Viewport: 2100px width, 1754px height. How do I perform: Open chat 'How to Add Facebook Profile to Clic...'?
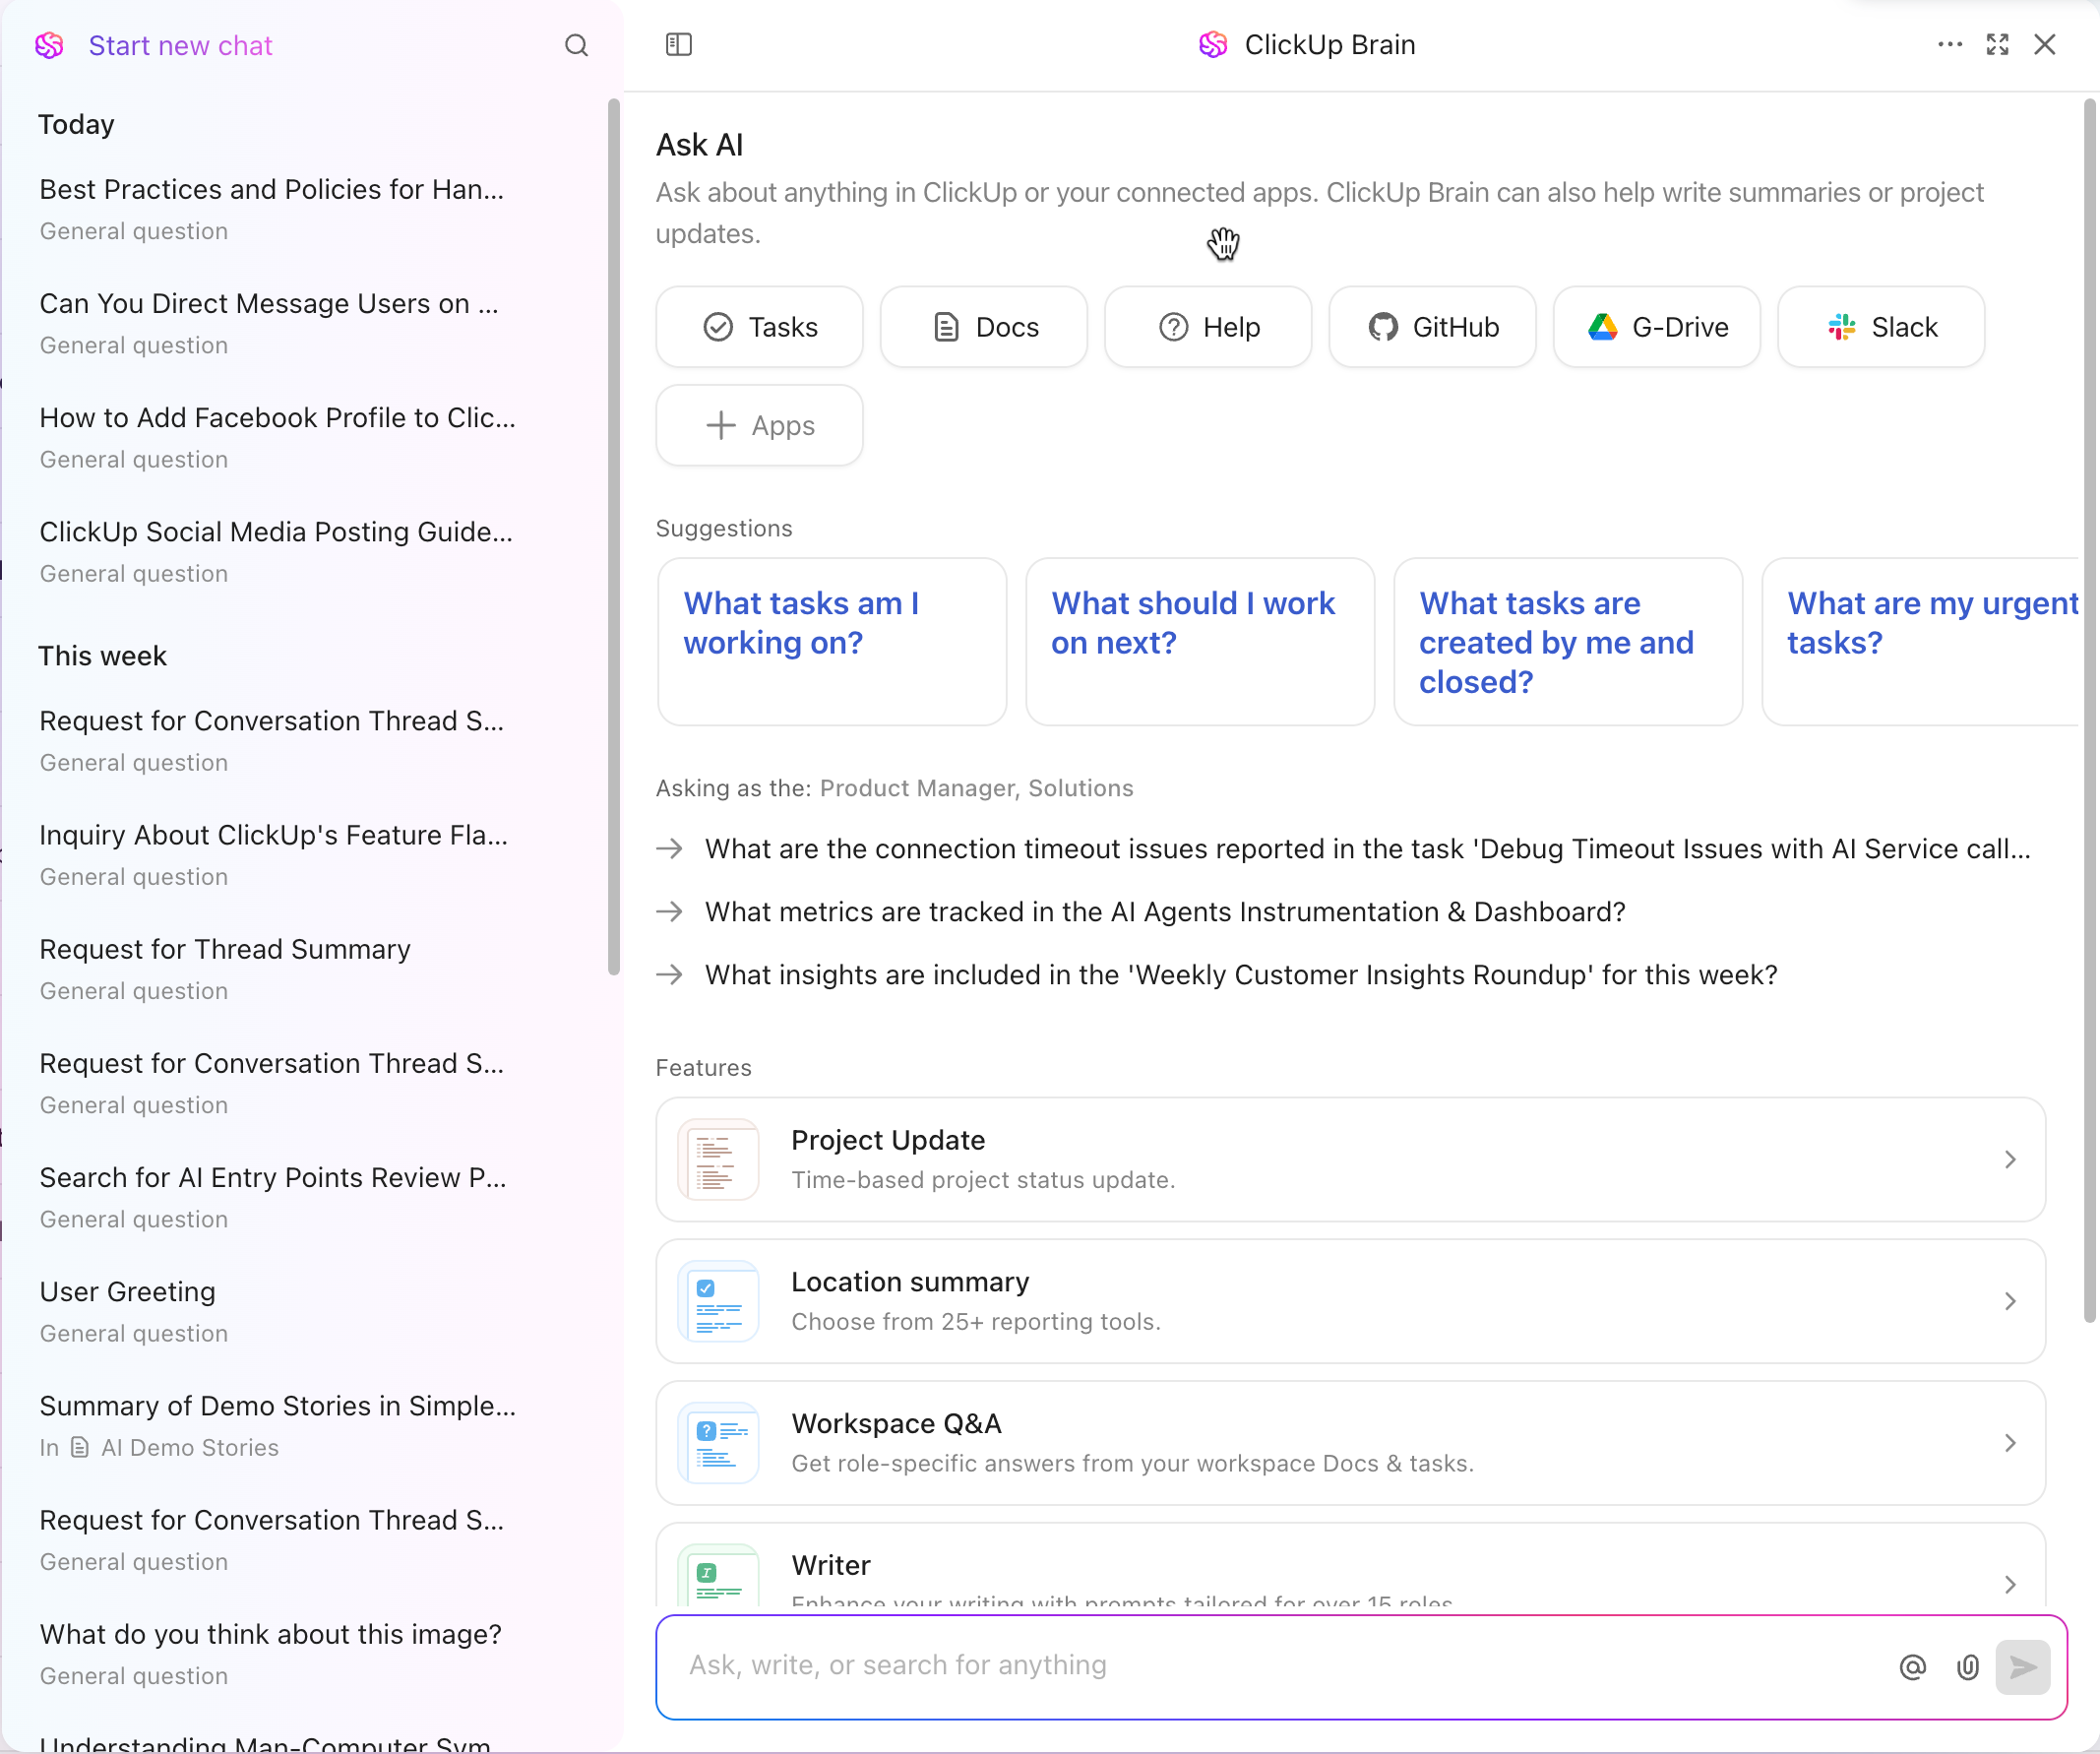click(280, 437)
